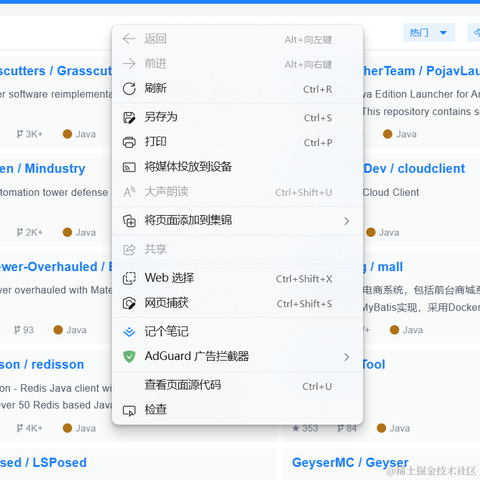This screenshot has height=480, width=480.
Task: Click the back arrow icon in context menu
Action: coord(129,39)
